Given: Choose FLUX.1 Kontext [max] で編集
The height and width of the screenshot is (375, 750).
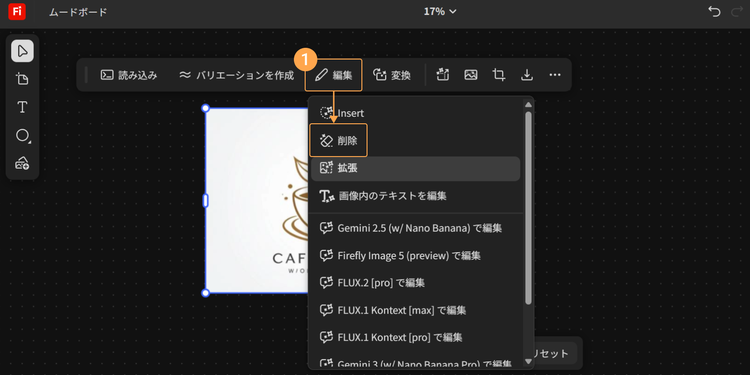Looking at the screenshot, I should point(415,310).
